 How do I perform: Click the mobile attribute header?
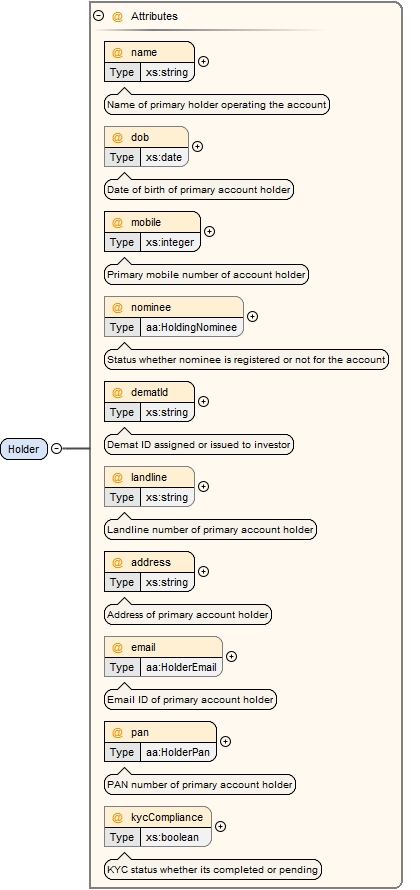pyautogui.click(x=152, y=222)
